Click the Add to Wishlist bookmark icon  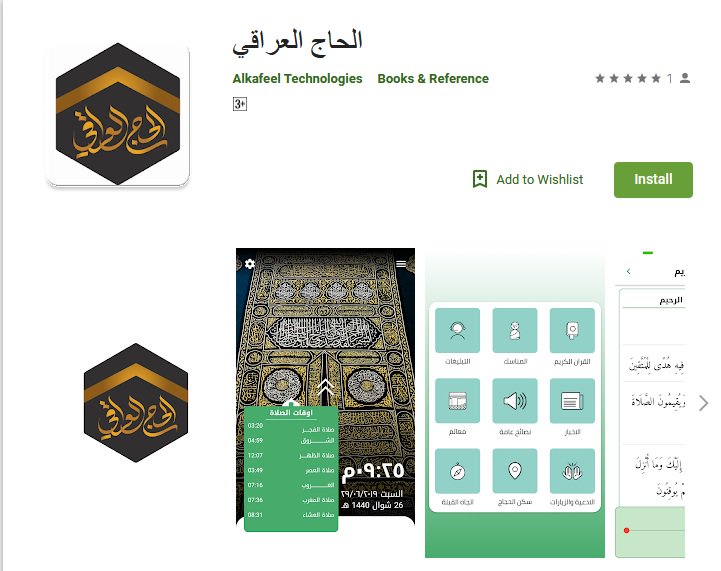[480, 179]
